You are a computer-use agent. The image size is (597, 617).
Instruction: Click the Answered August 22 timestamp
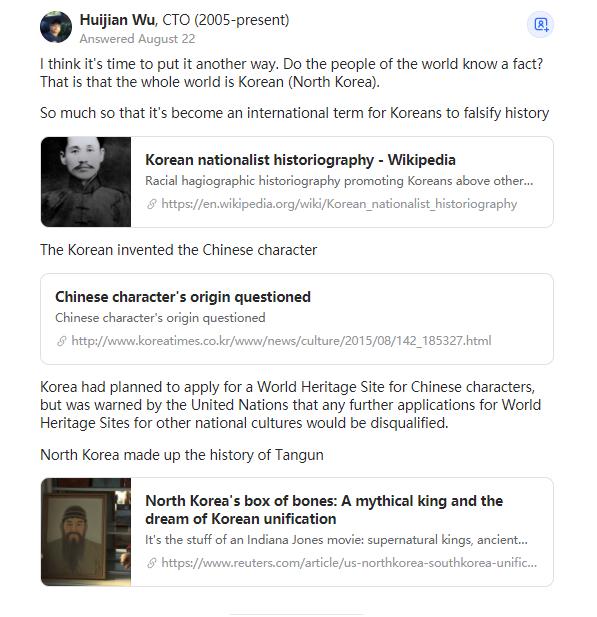coord(137,39)
